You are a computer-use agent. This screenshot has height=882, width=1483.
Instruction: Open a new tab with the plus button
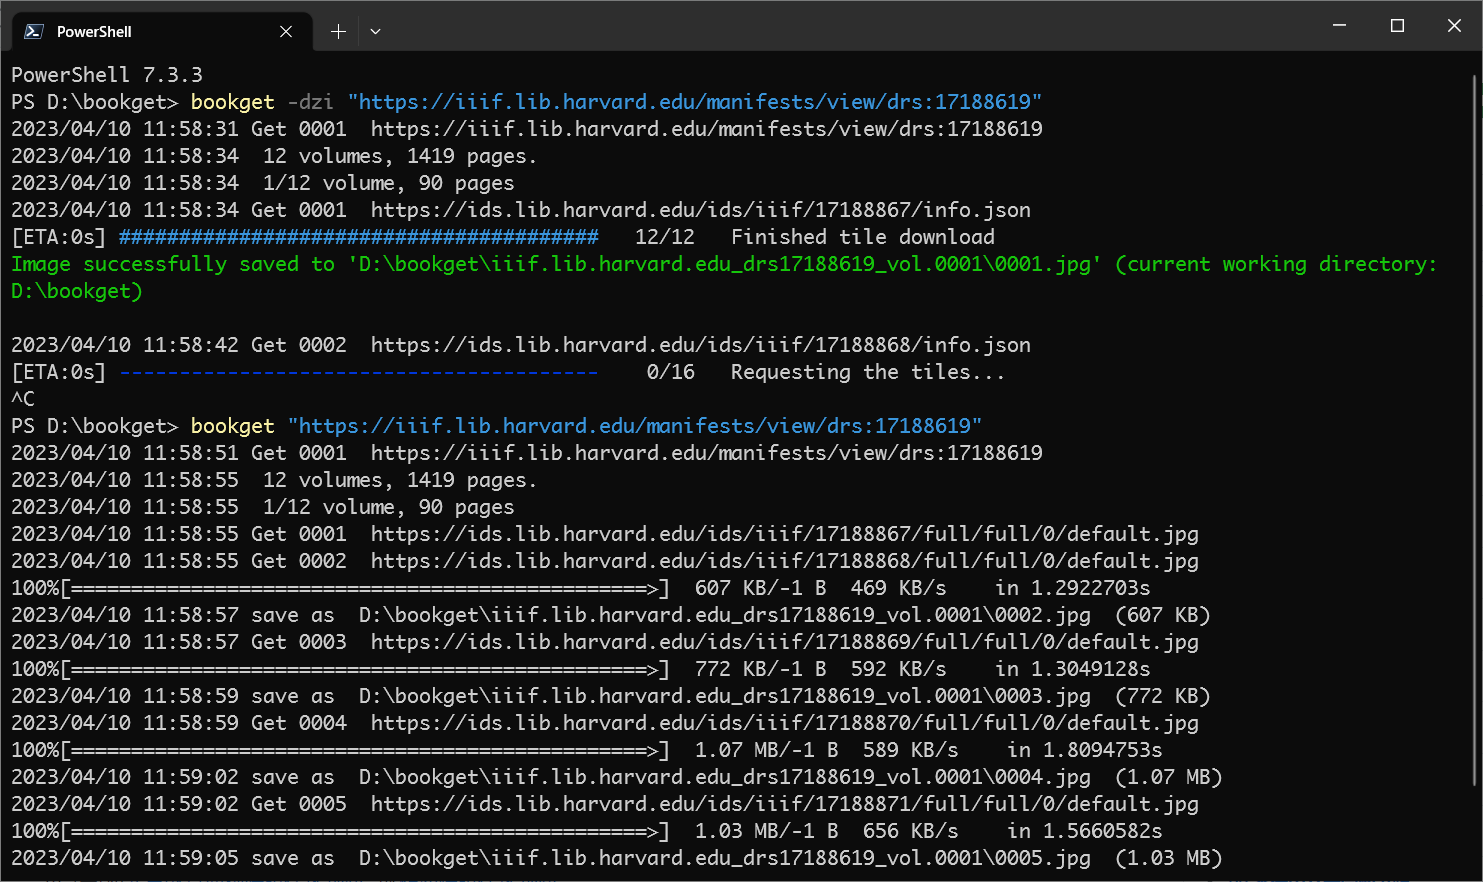(338, 32)
